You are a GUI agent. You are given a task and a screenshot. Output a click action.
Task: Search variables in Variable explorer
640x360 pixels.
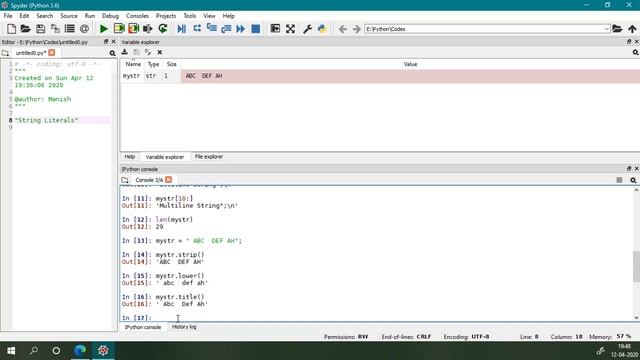(x=636, y=52)
